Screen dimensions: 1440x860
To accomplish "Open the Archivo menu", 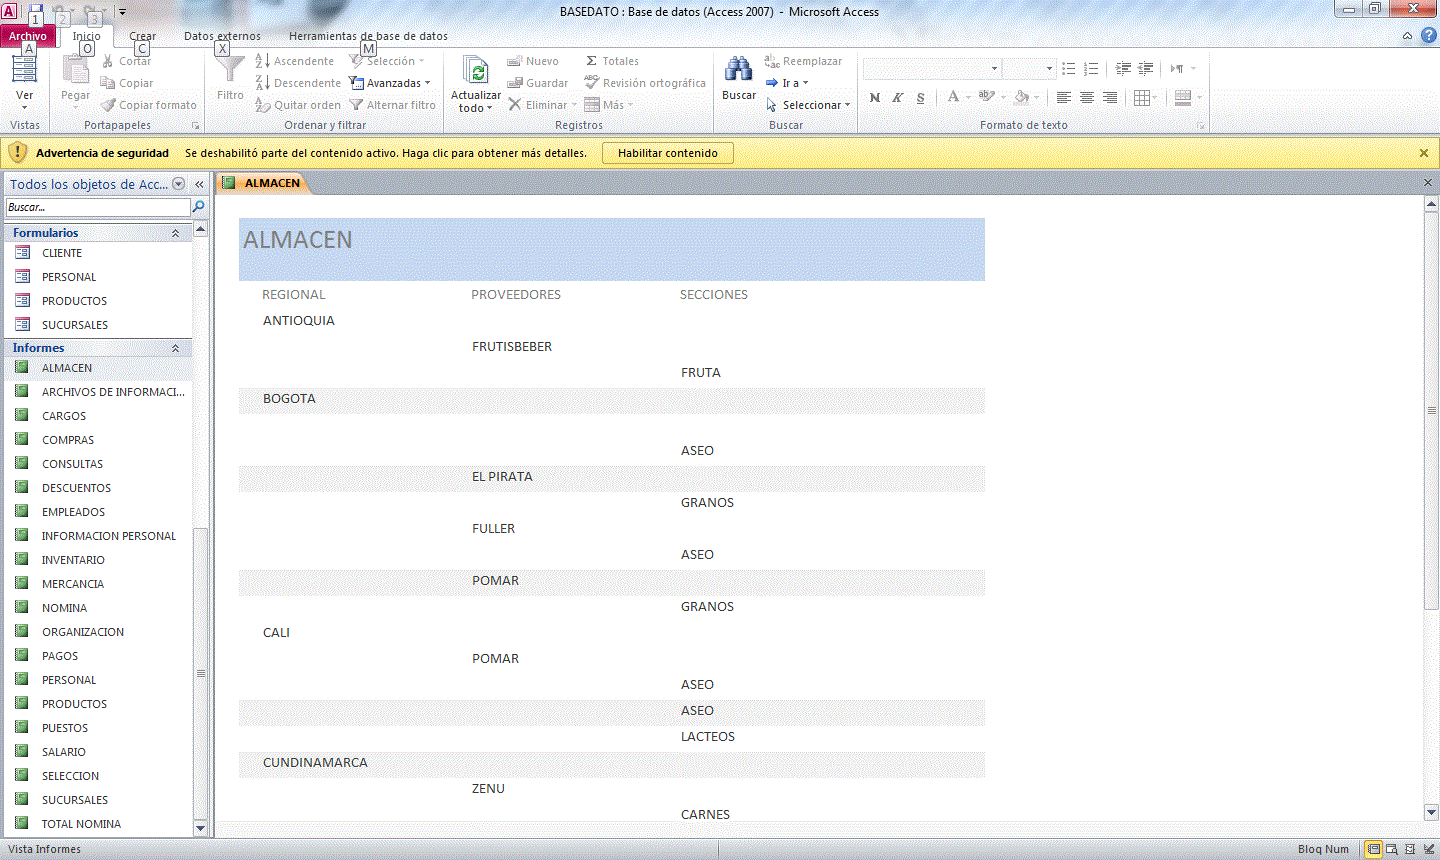I will (27, 35).
